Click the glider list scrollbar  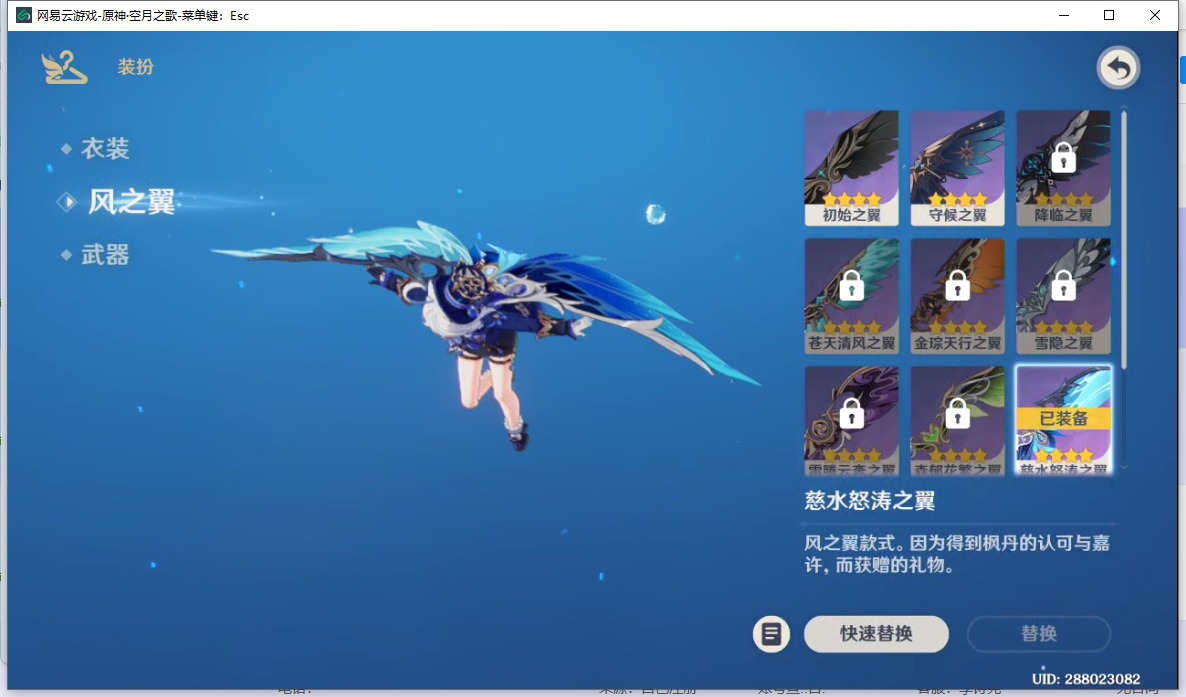point(1124,241)
